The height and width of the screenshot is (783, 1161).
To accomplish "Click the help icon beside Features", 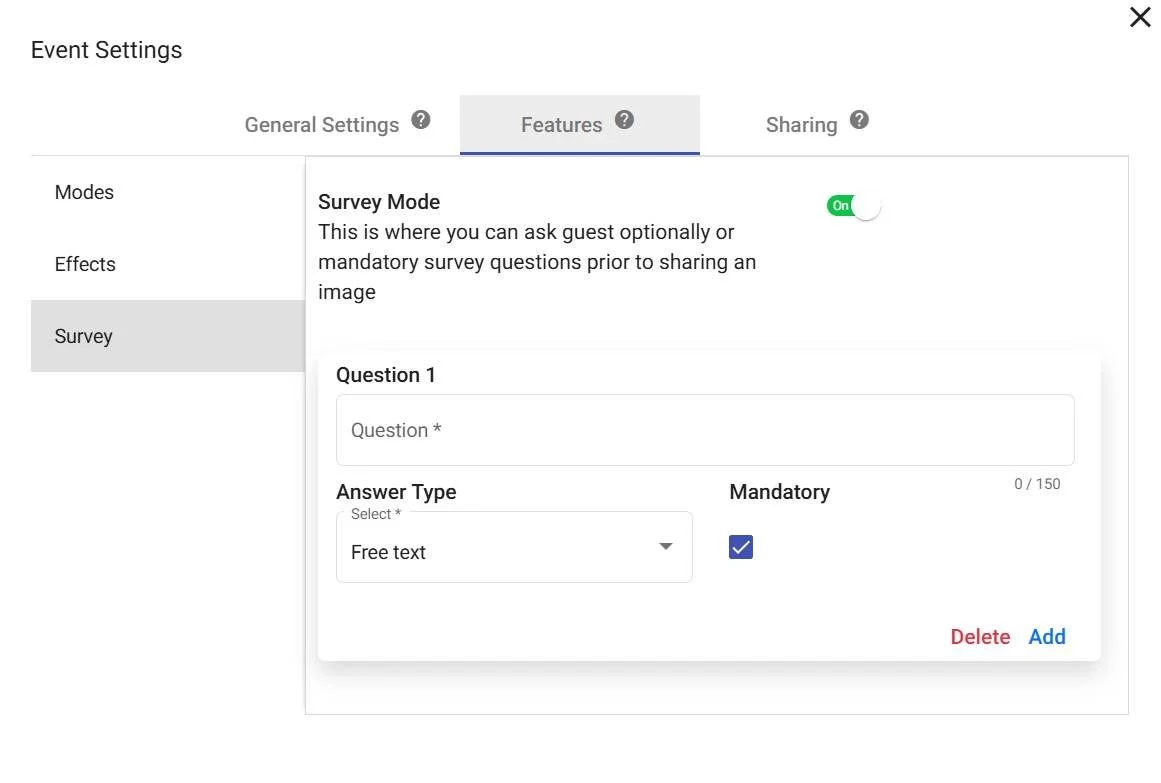I will point(624,120).
